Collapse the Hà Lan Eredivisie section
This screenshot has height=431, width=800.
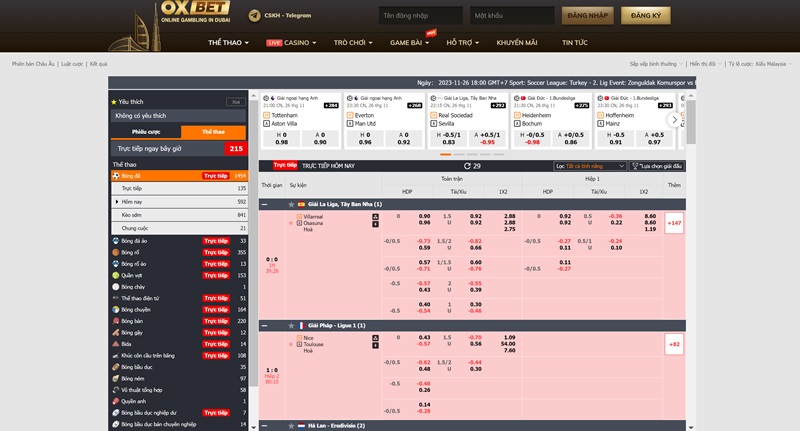click(264, 426)
